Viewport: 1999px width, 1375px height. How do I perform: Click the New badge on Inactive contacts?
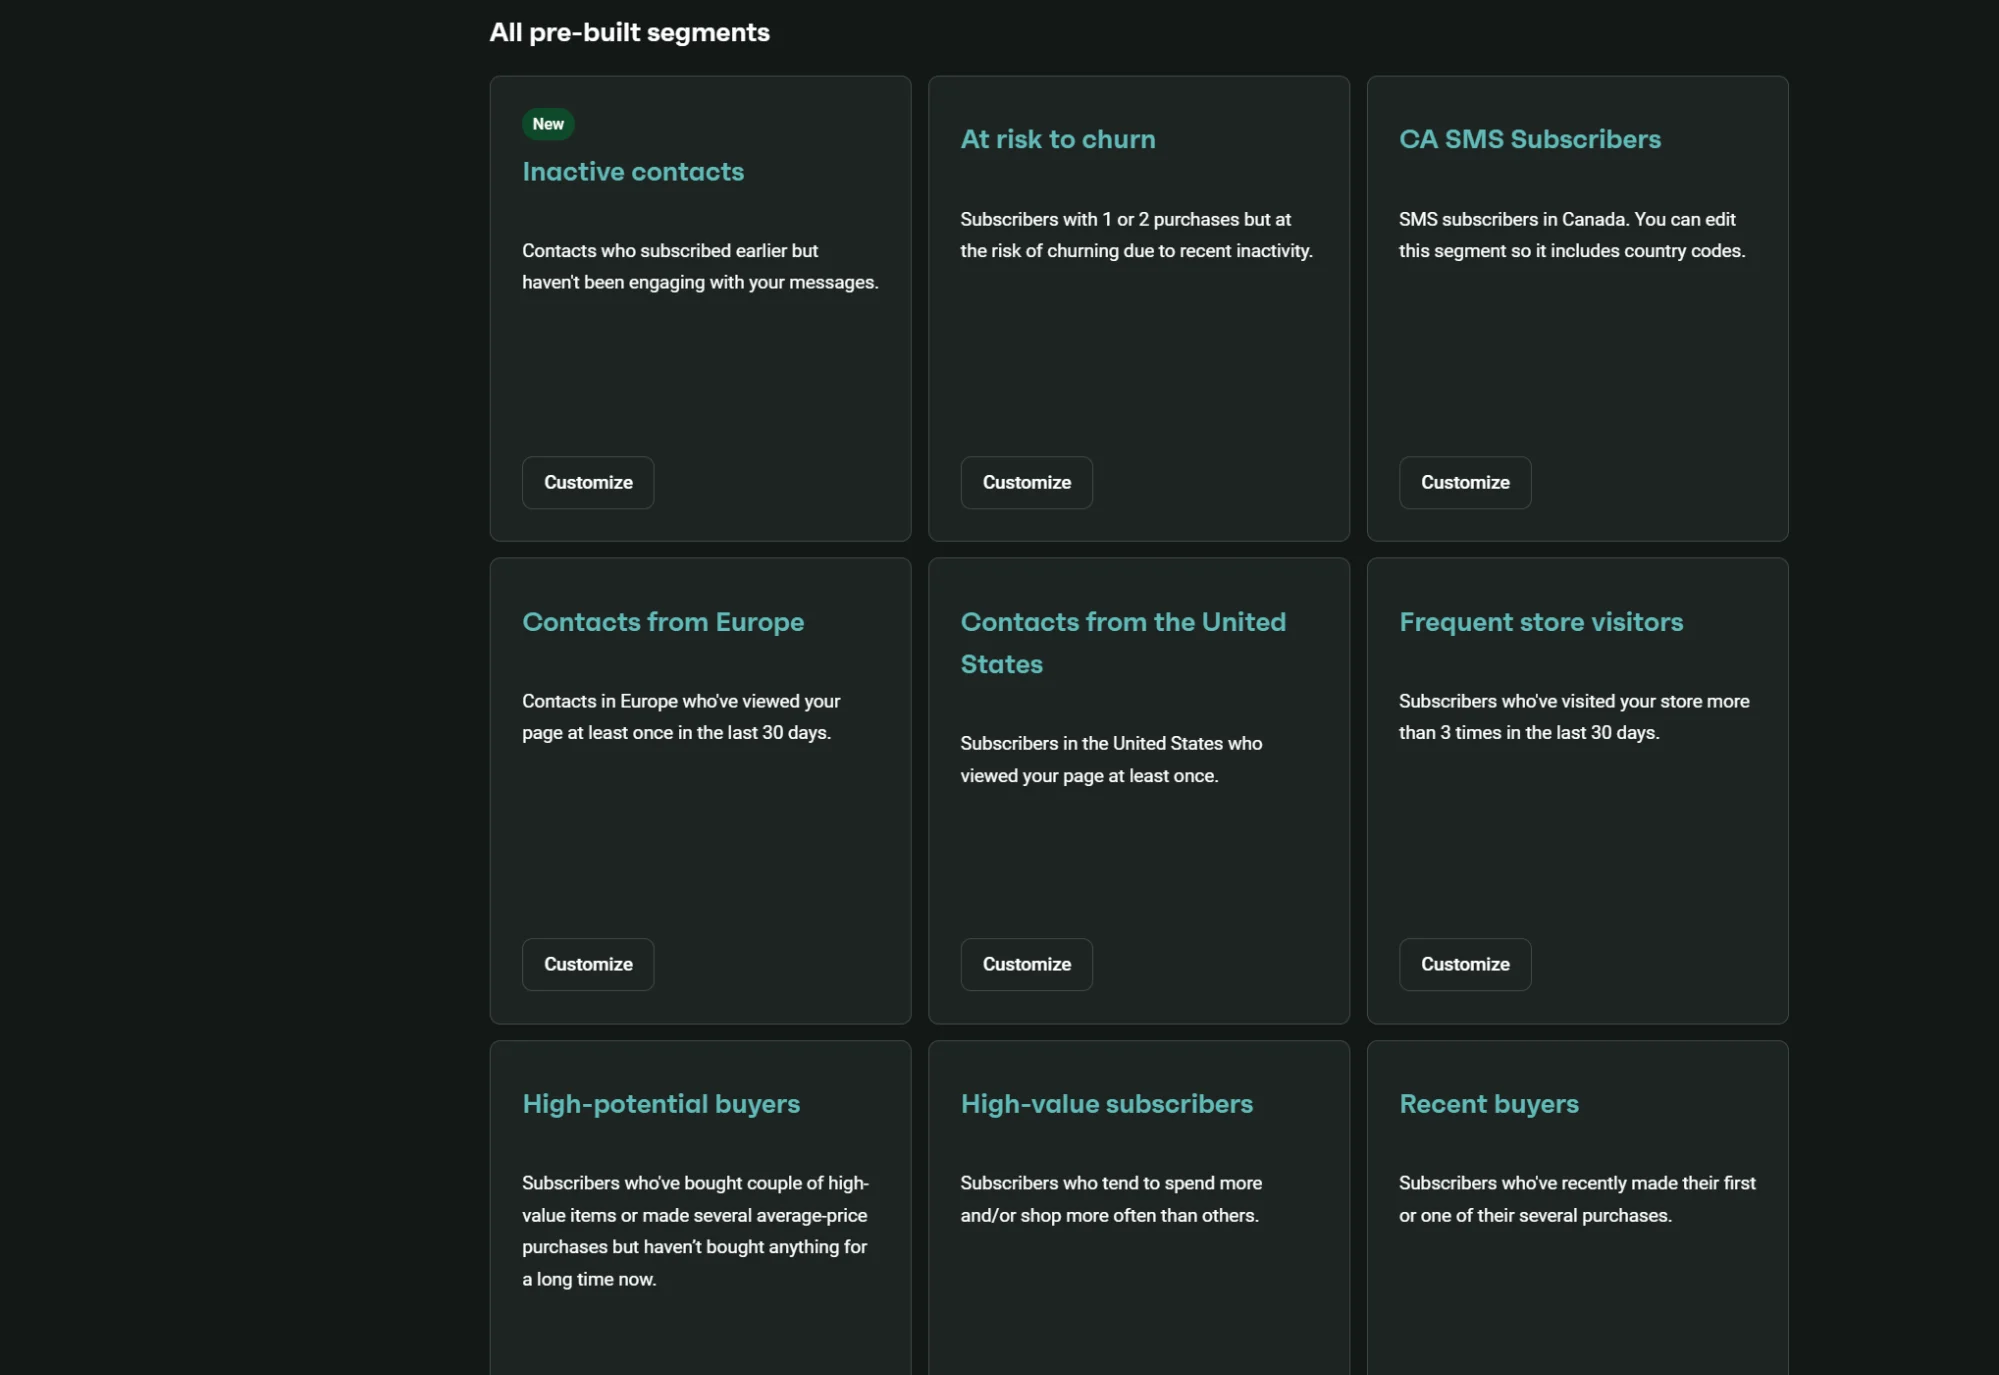pos(548,124)
